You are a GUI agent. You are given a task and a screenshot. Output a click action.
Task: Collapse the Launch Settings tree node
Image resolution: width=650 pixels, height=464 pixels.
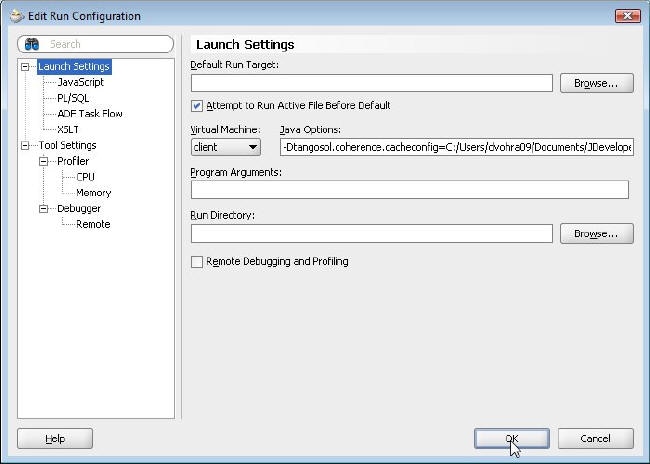point(25,67)
